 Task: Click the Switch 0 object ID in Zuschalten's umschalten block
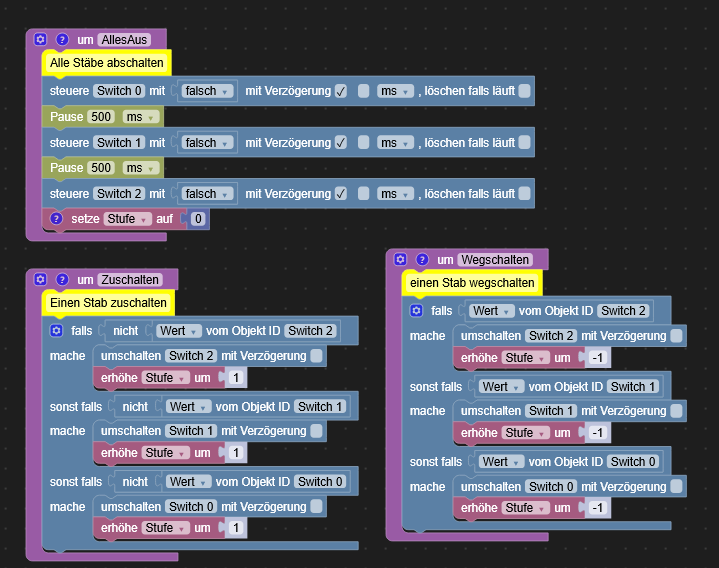pos(190,507)
